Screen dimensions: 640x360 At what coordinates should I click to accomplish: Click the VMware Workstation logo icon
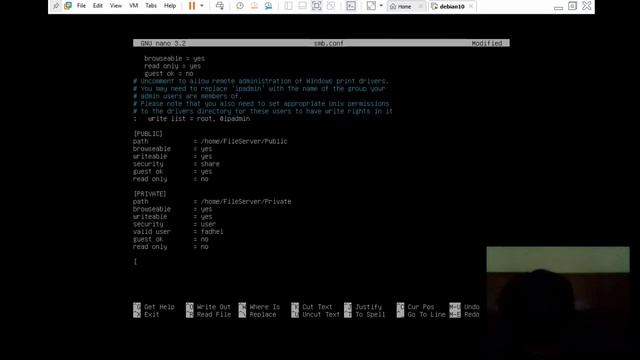click(68, 6)
